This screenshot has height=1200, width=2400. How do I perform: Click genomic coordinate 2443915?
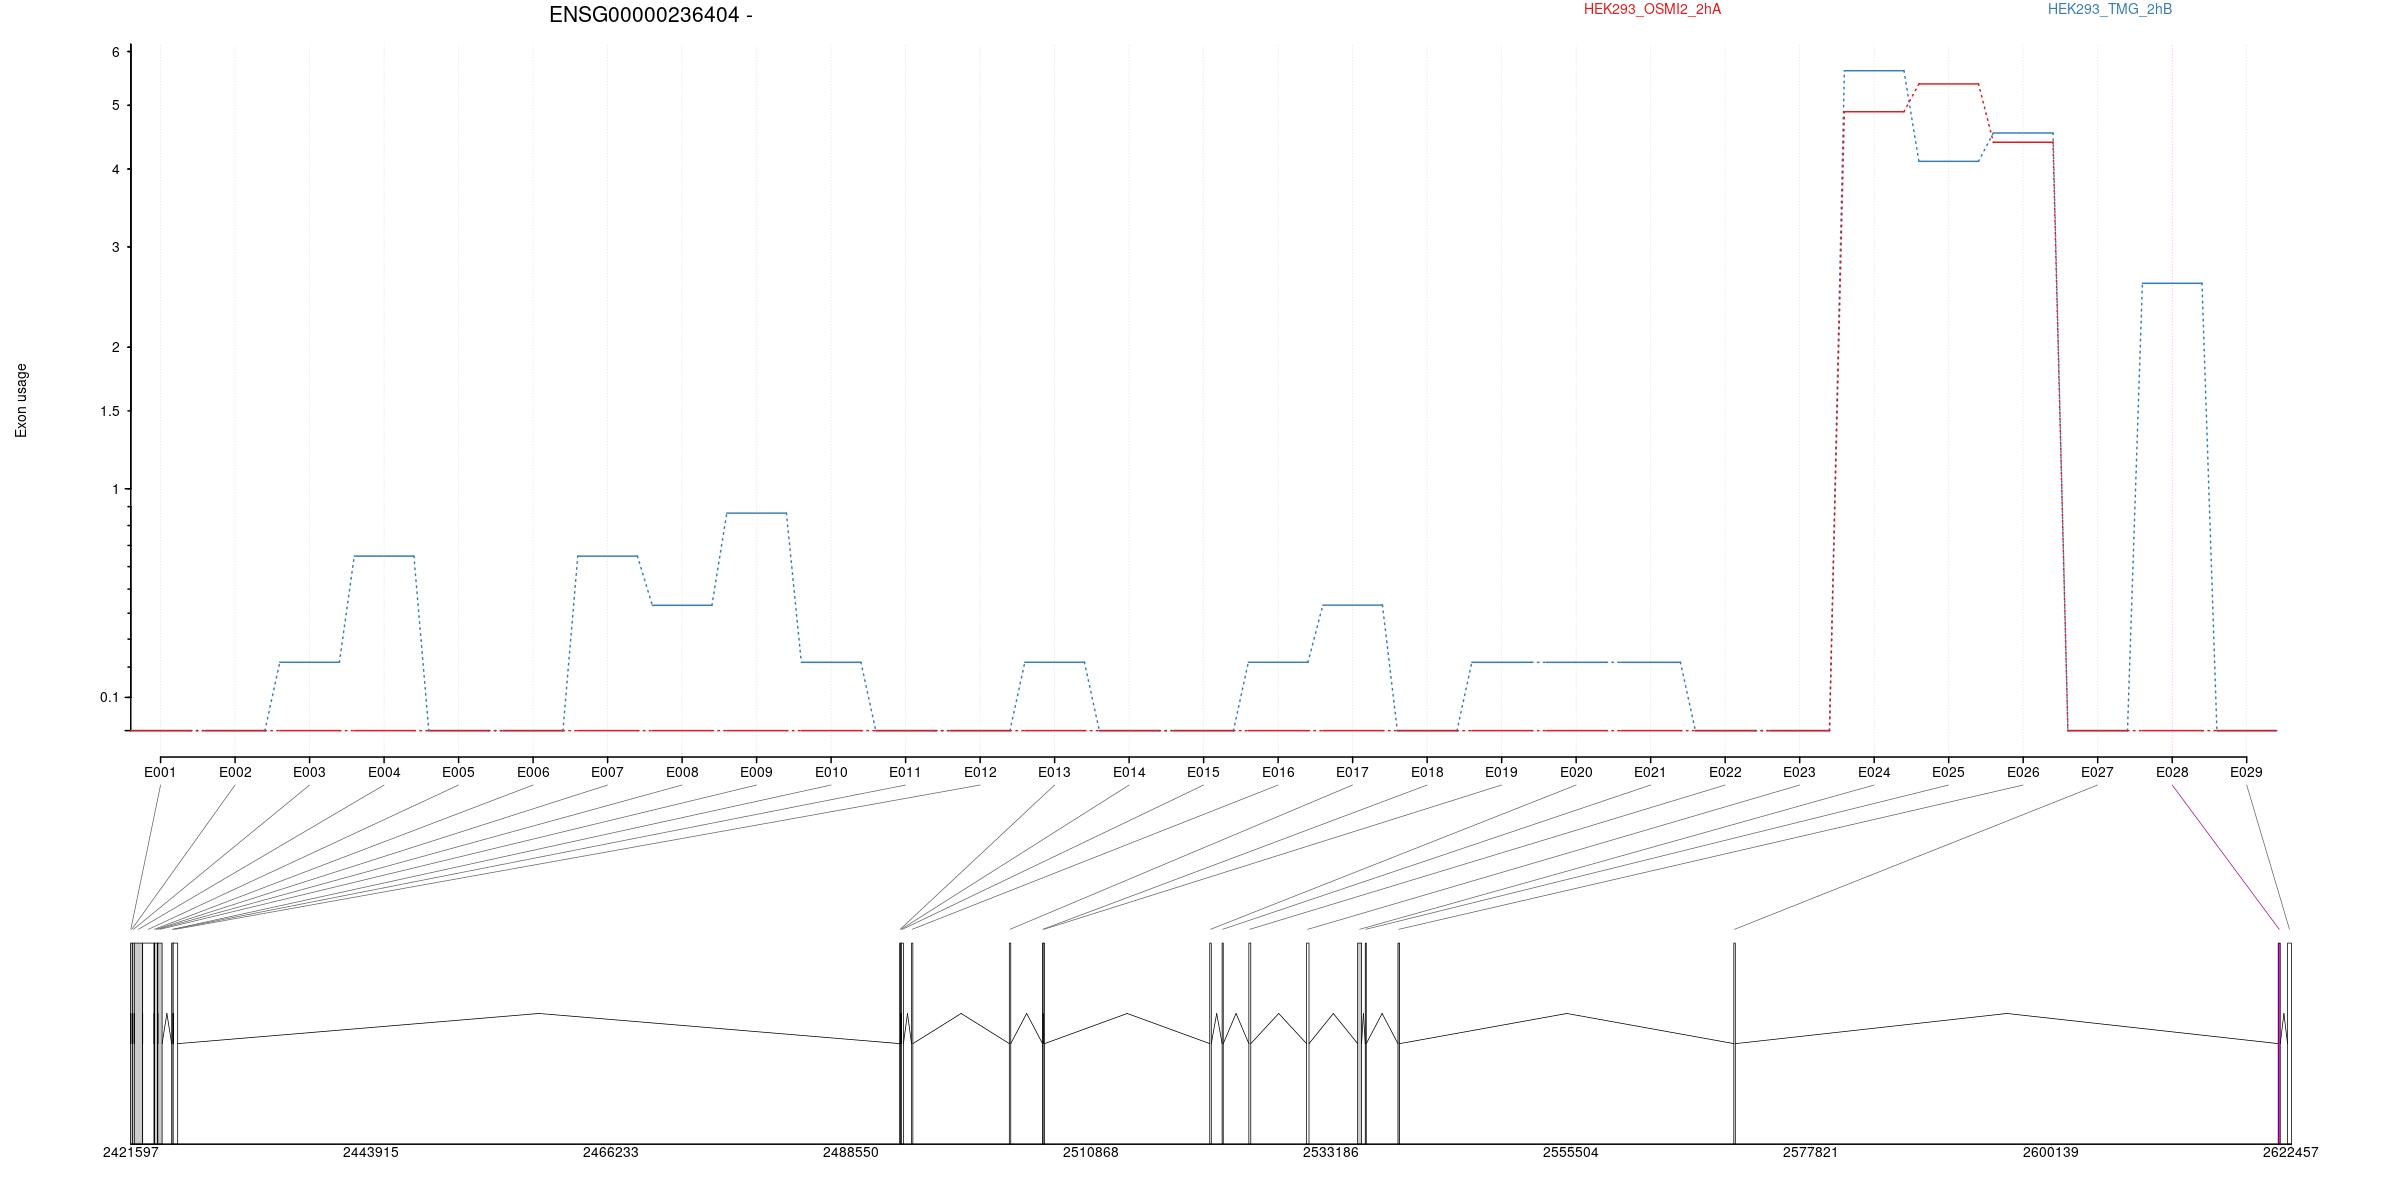371,1152
